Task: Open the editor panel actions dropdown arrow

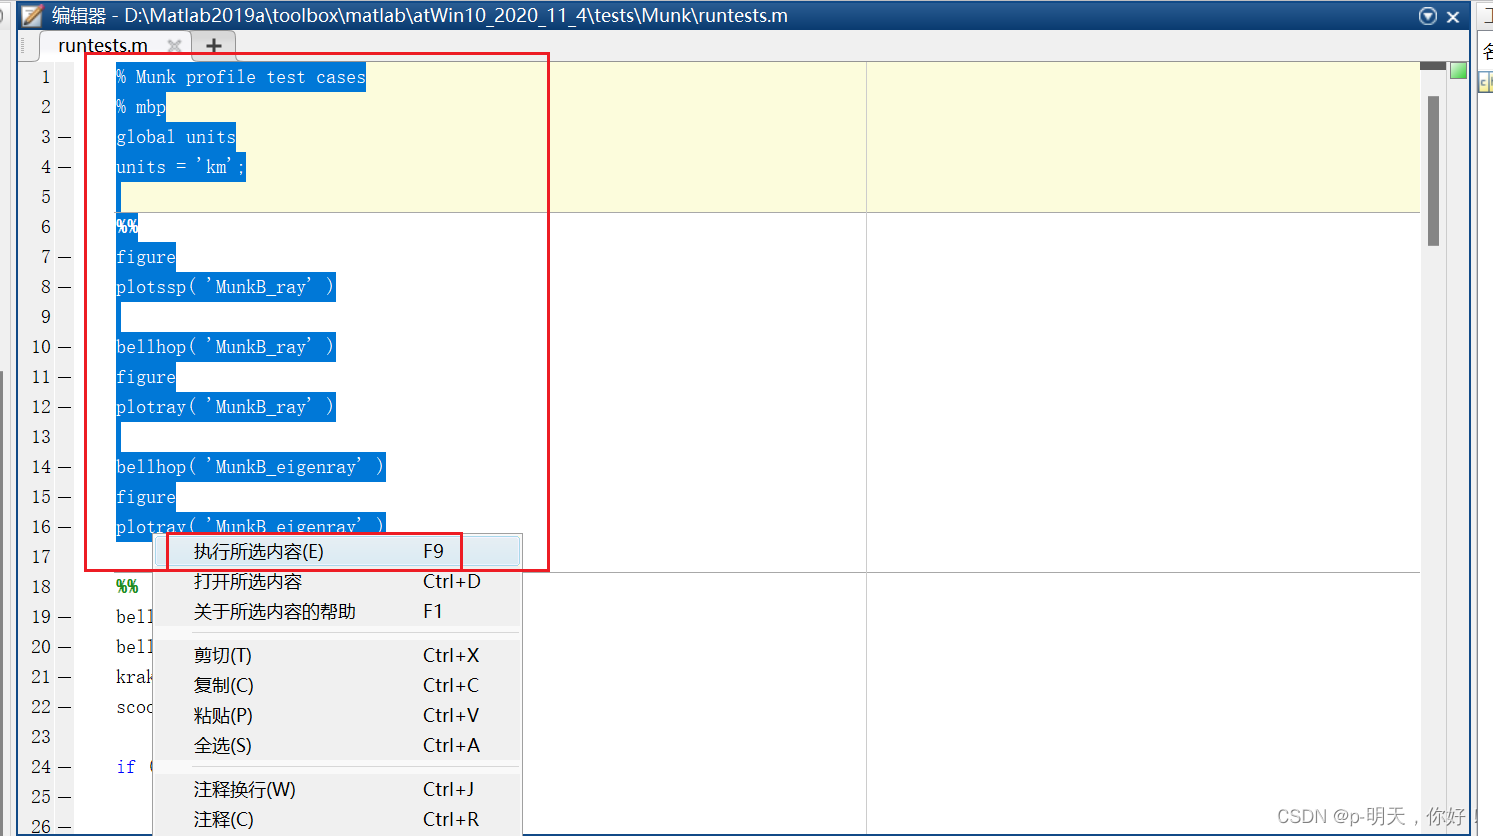Action: tap(1428, 16)
